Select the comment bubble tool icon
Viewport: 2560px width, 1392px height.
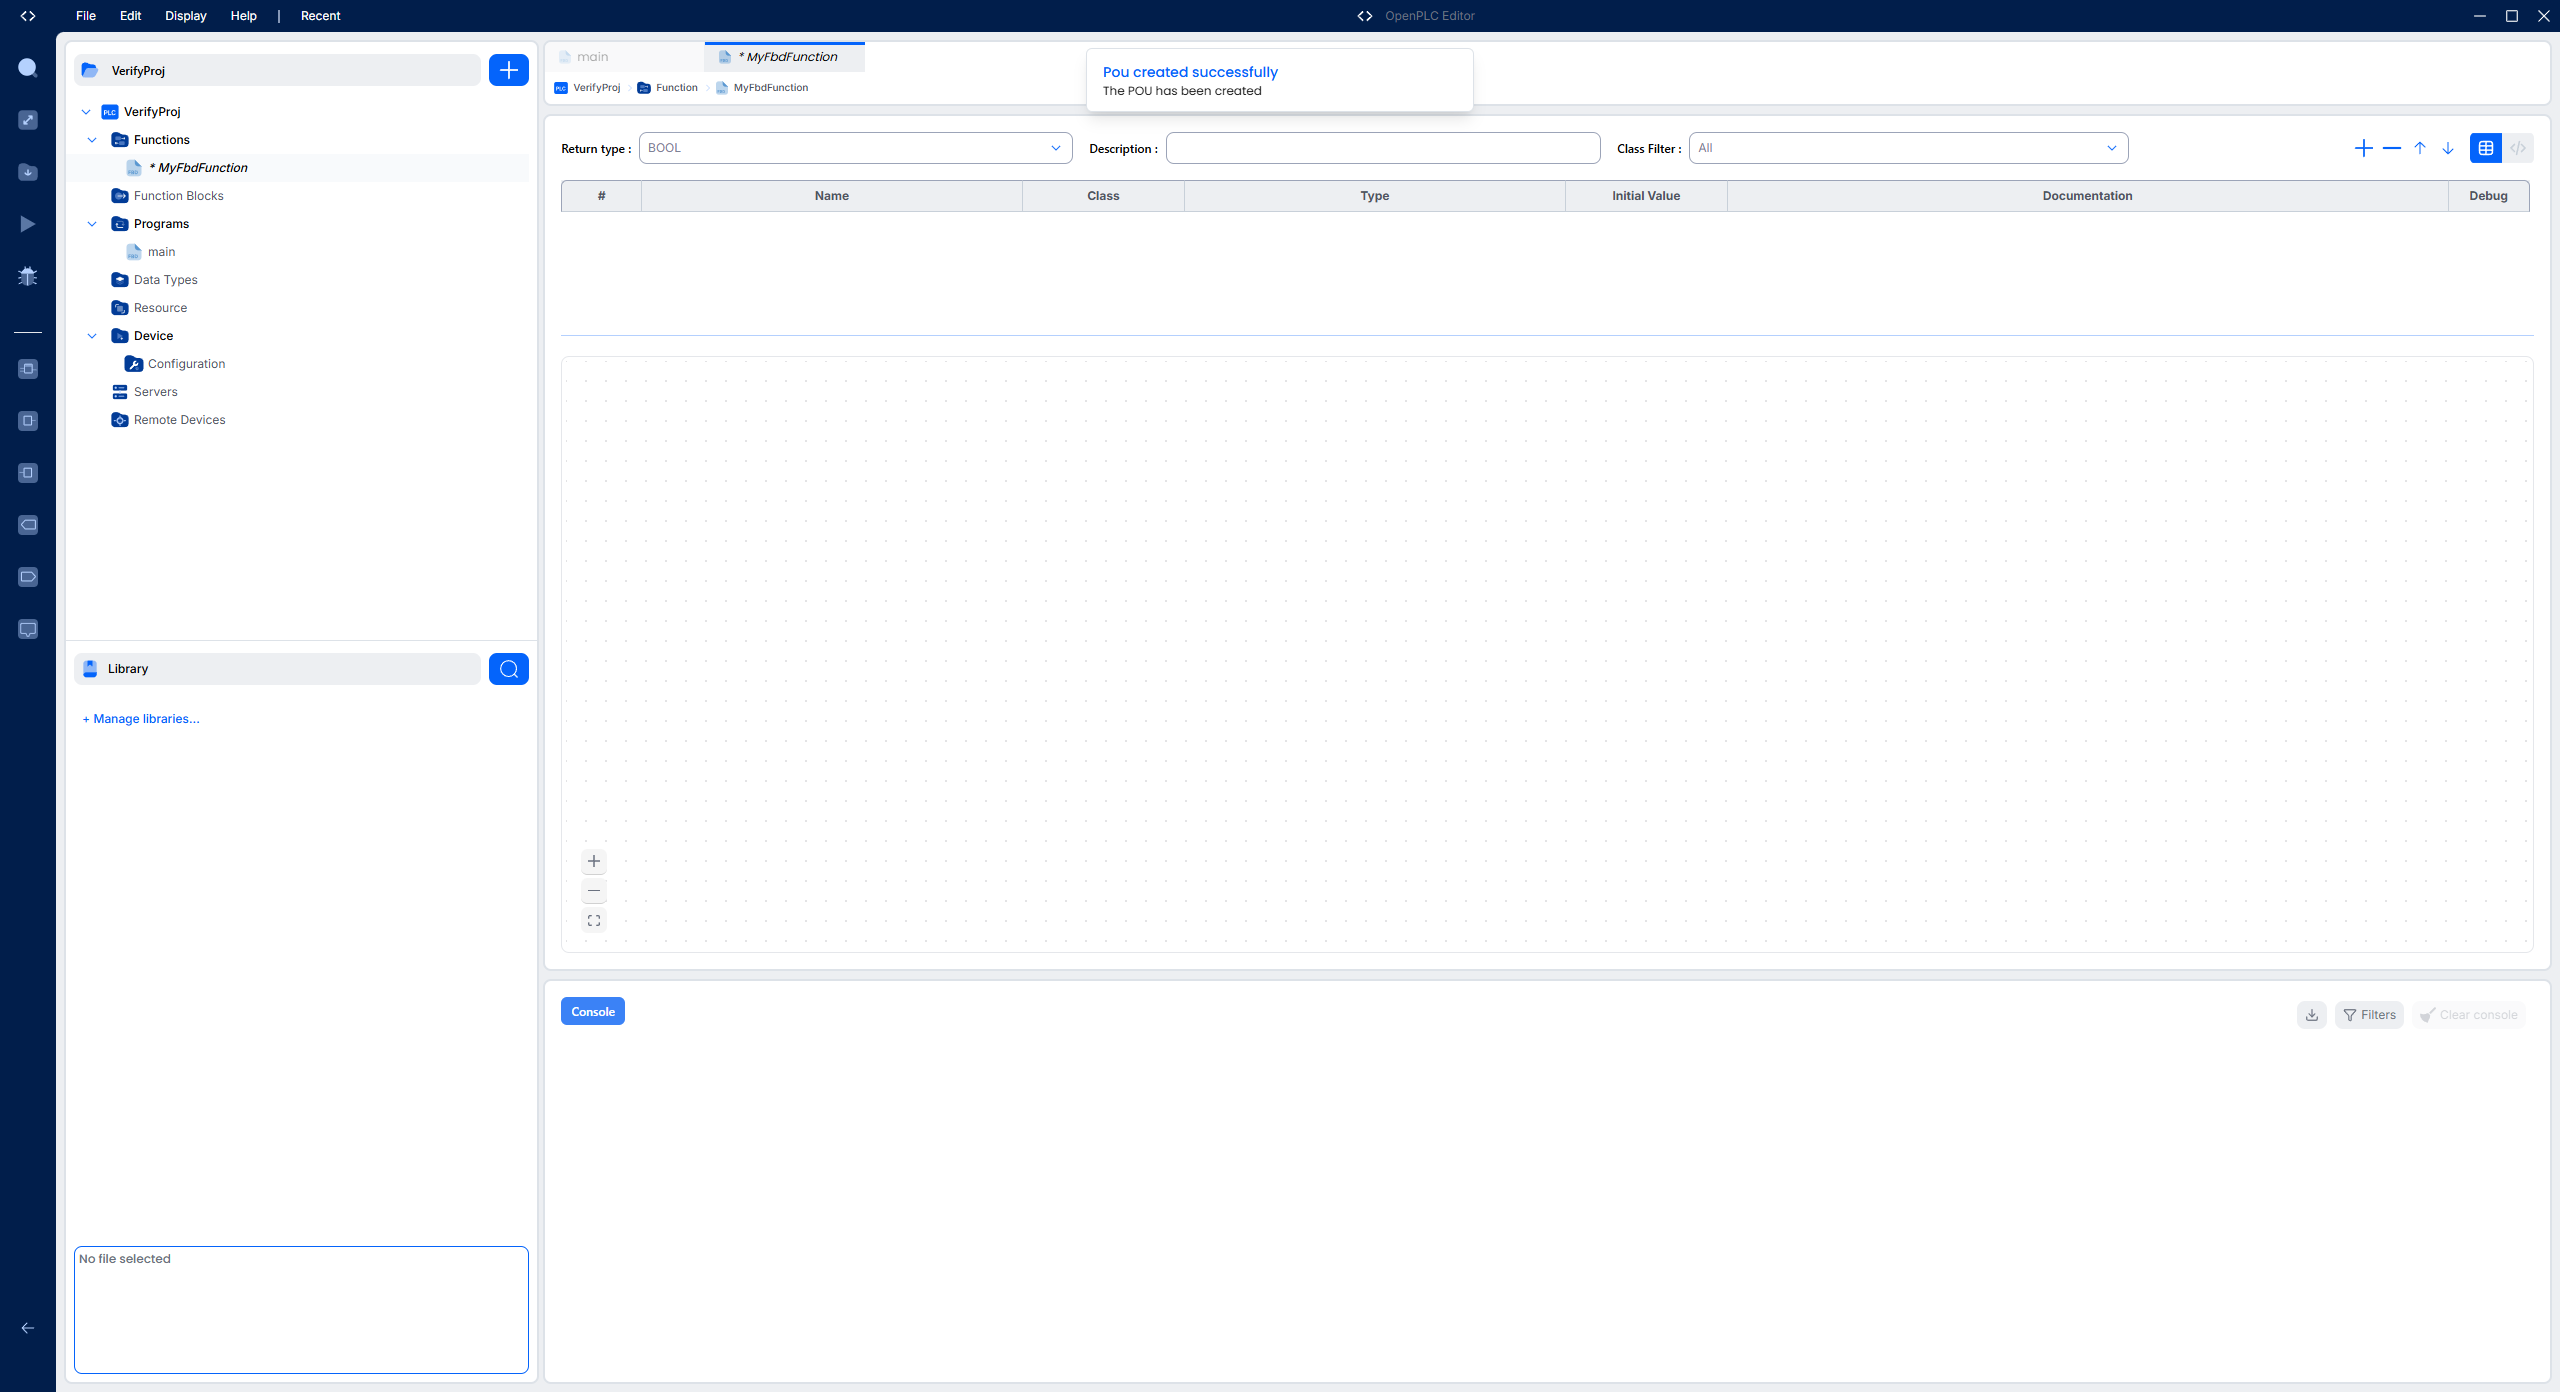(x=28, y=629)
